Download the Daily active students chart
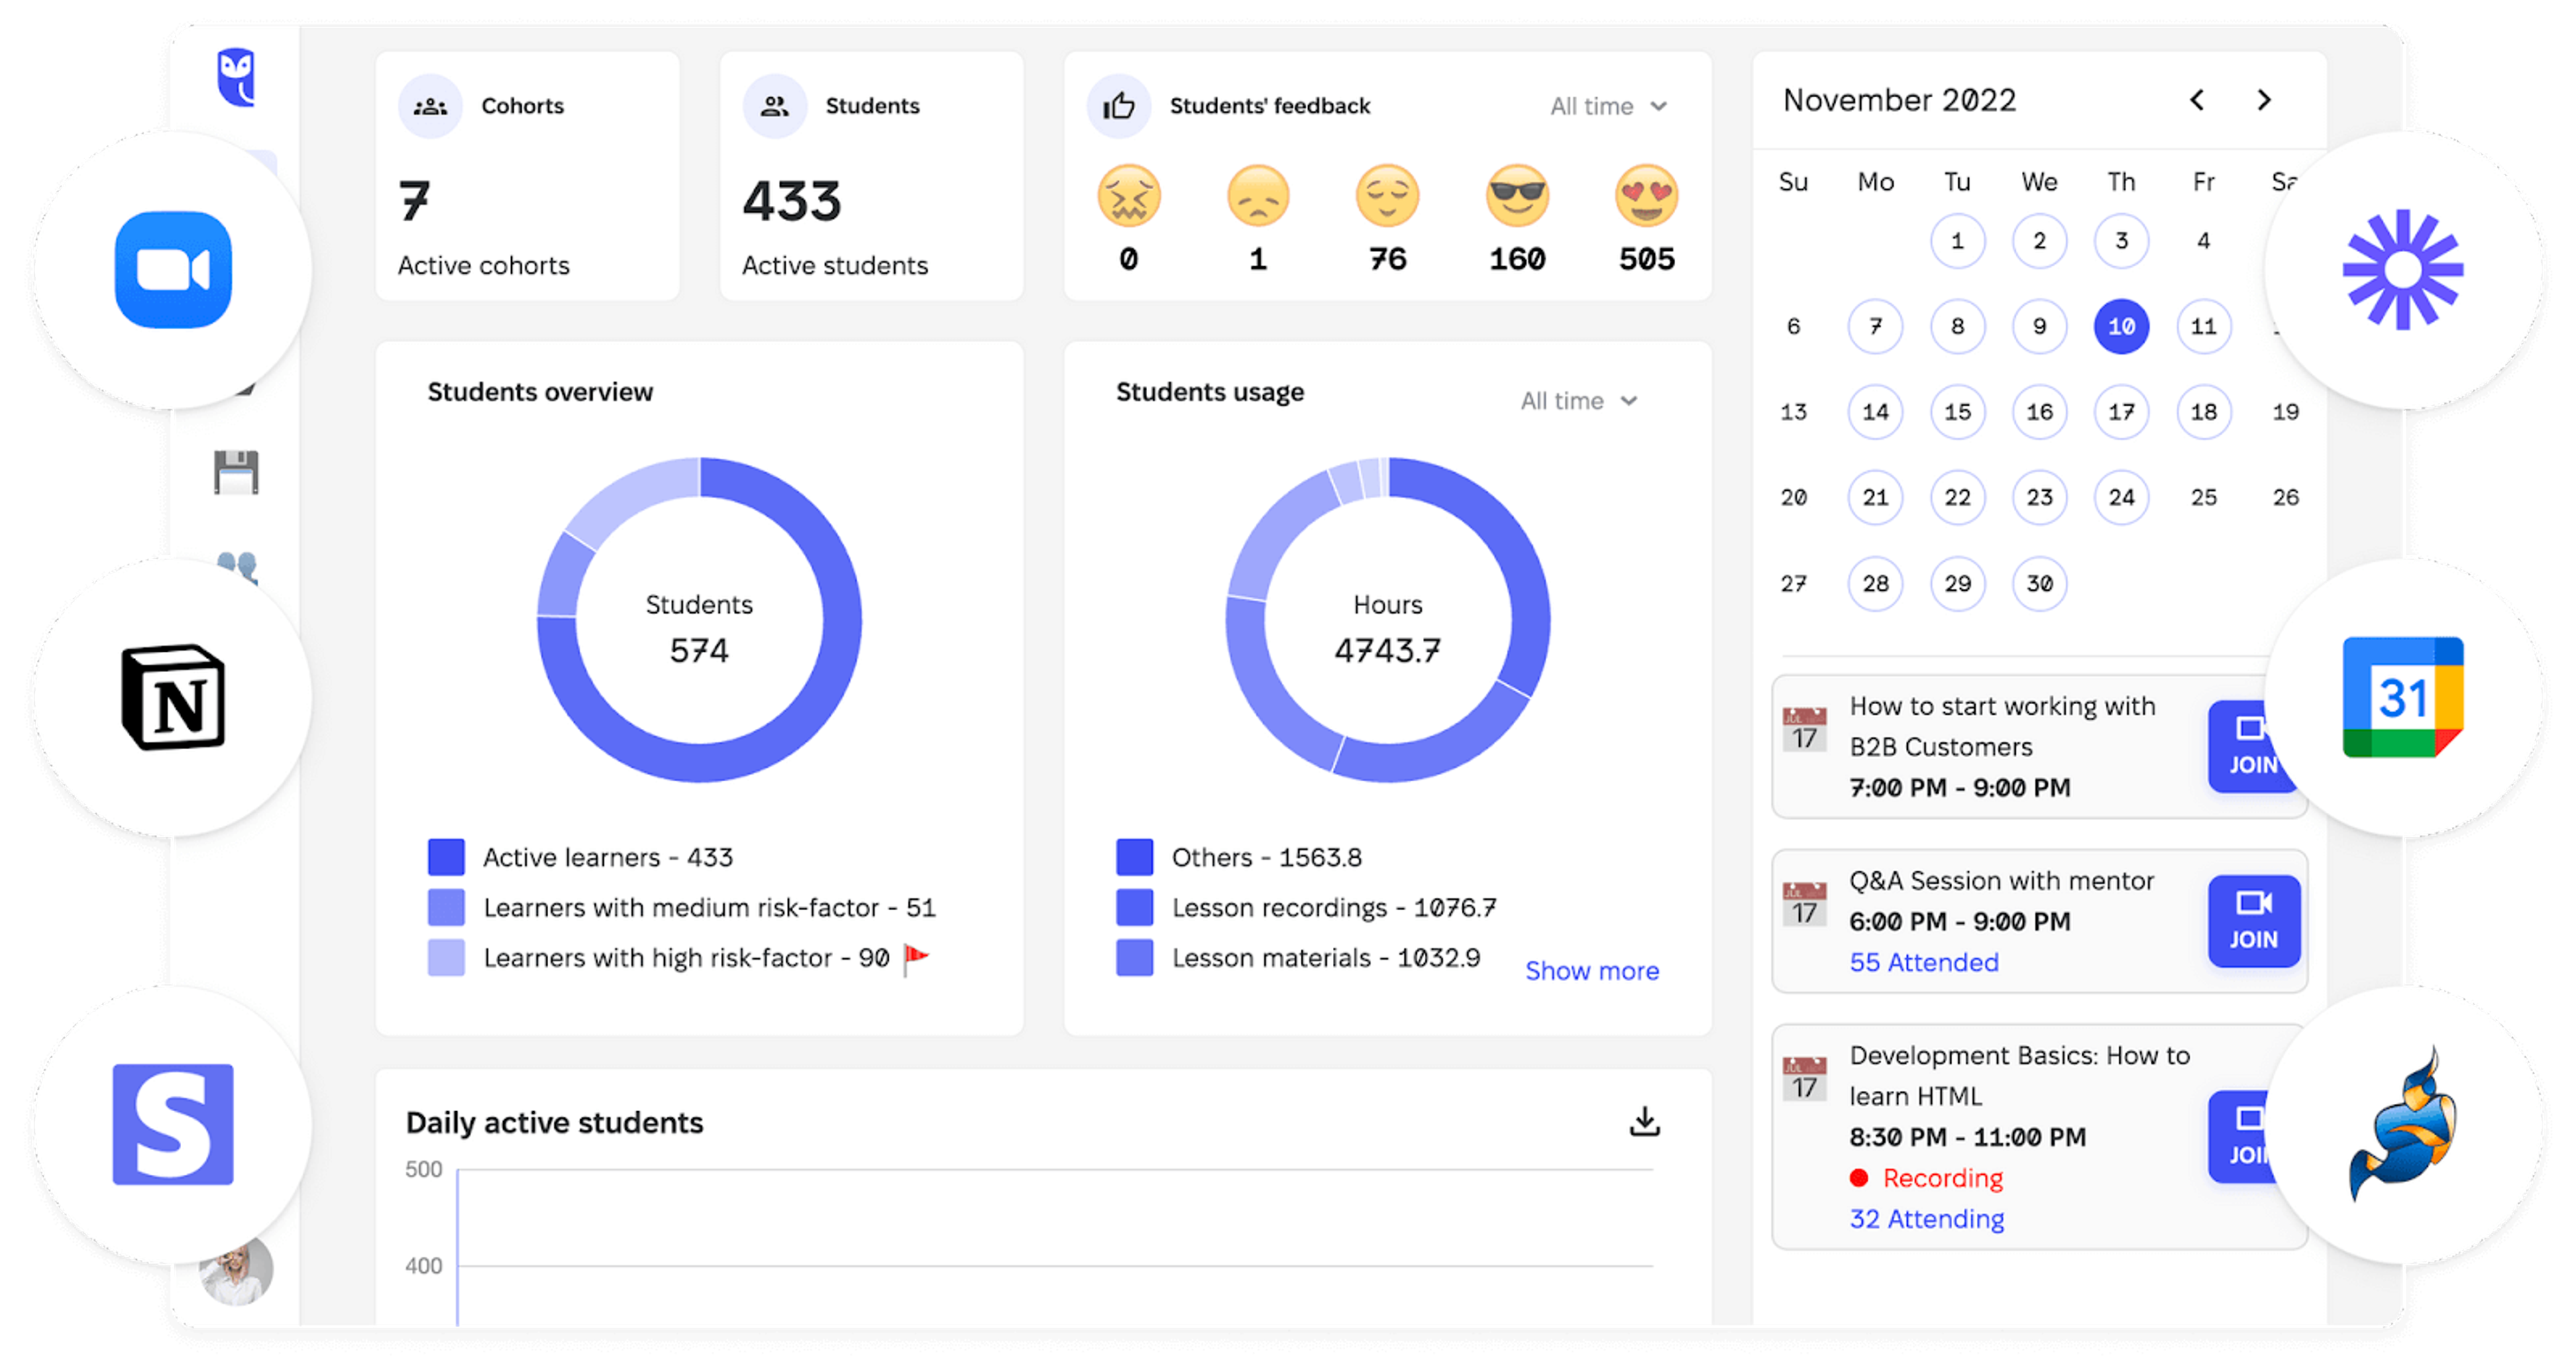2576x1368 pixels. pyautogui.click(x=1645, y=1122)
